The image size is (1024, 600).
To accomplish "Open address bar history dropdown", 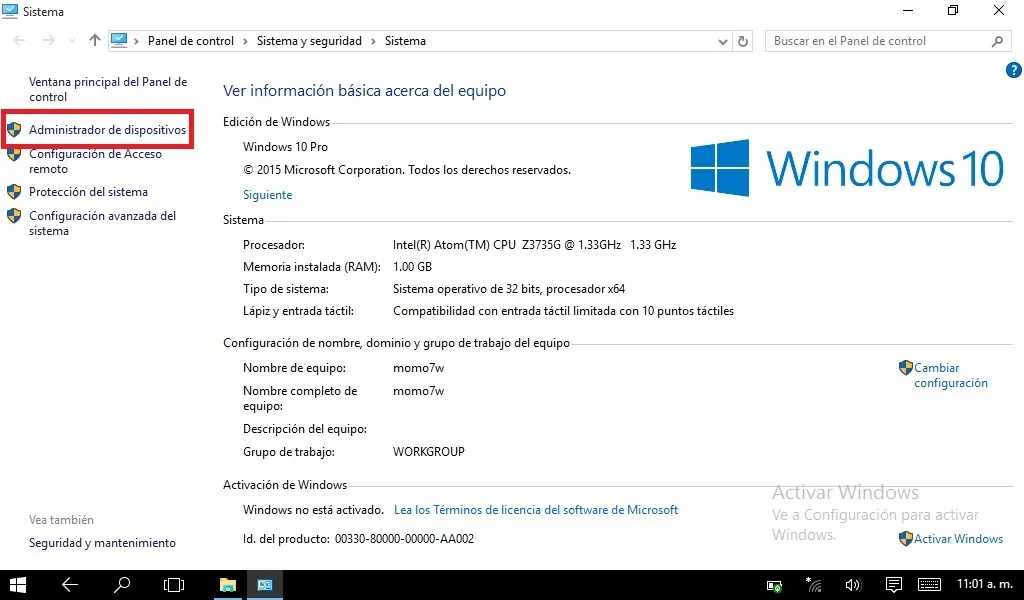I will [x=722, y=41].
